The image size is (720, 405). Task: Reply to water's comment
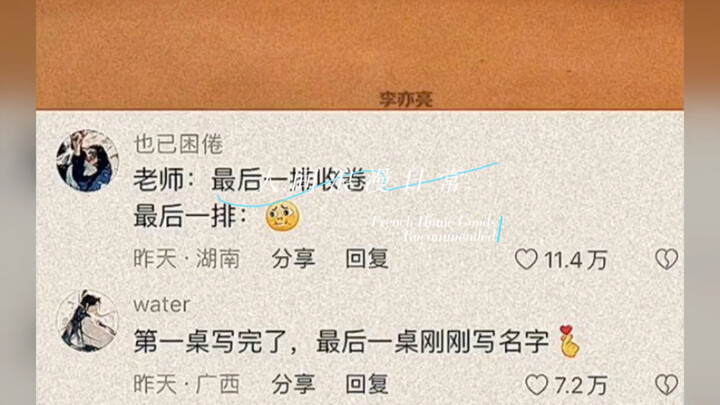367,385
